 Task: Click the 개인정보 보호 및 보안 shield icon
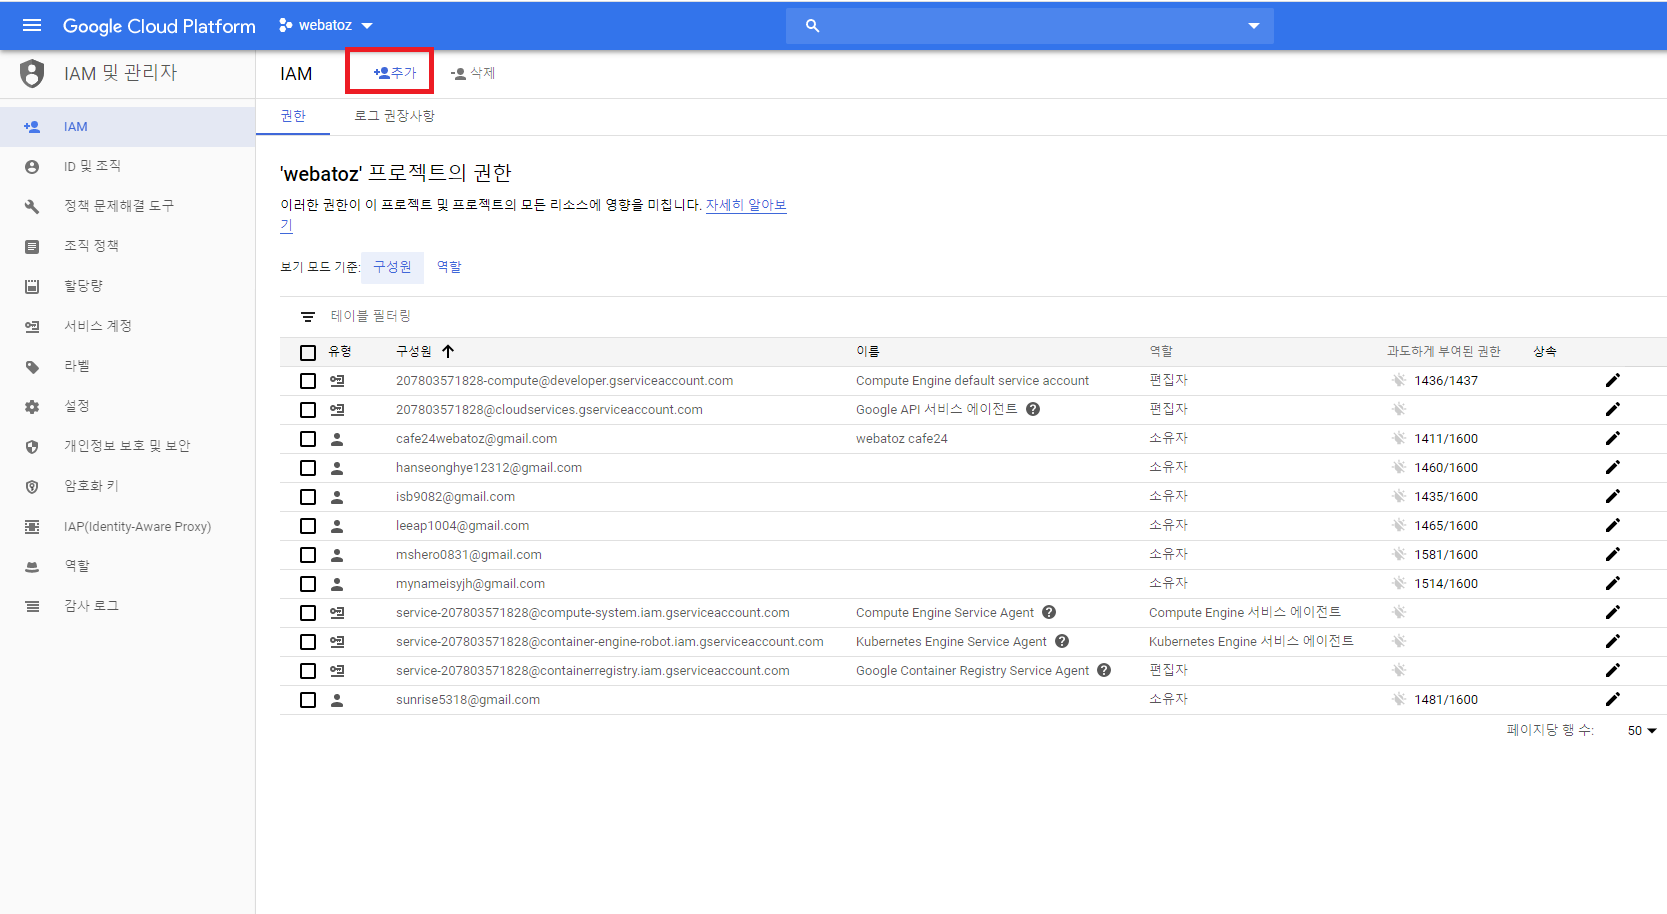(x=32, y=447)
